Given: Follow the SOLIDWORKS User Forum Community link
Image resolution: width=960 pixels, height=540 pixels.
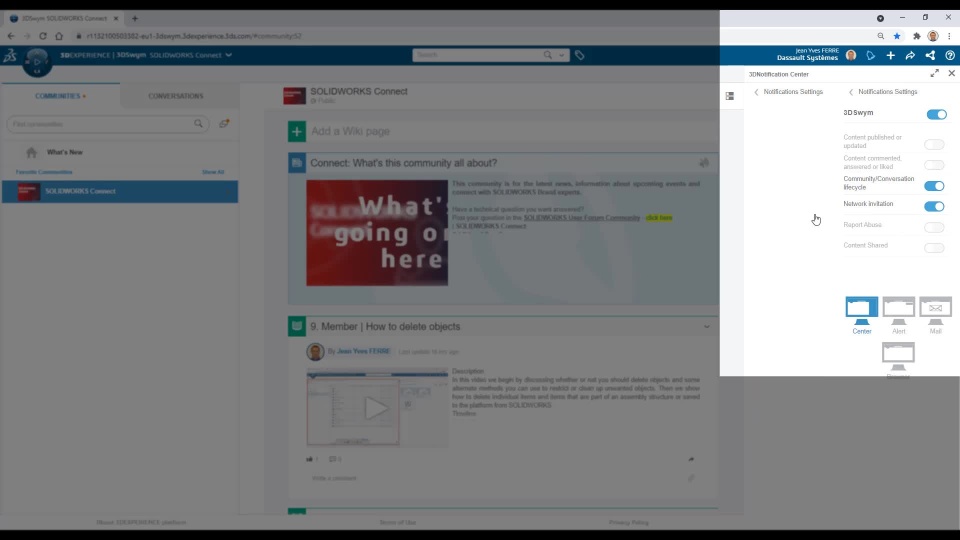Looking at the screenshot, I should [582, 218].
